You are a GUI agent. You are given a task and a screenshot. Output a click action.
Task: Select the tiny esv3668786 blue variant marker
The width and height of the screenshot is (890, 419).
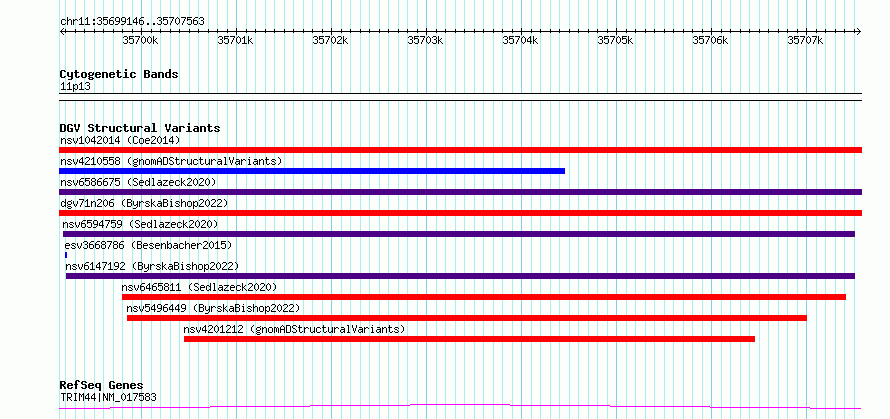(x=66, y=255)
